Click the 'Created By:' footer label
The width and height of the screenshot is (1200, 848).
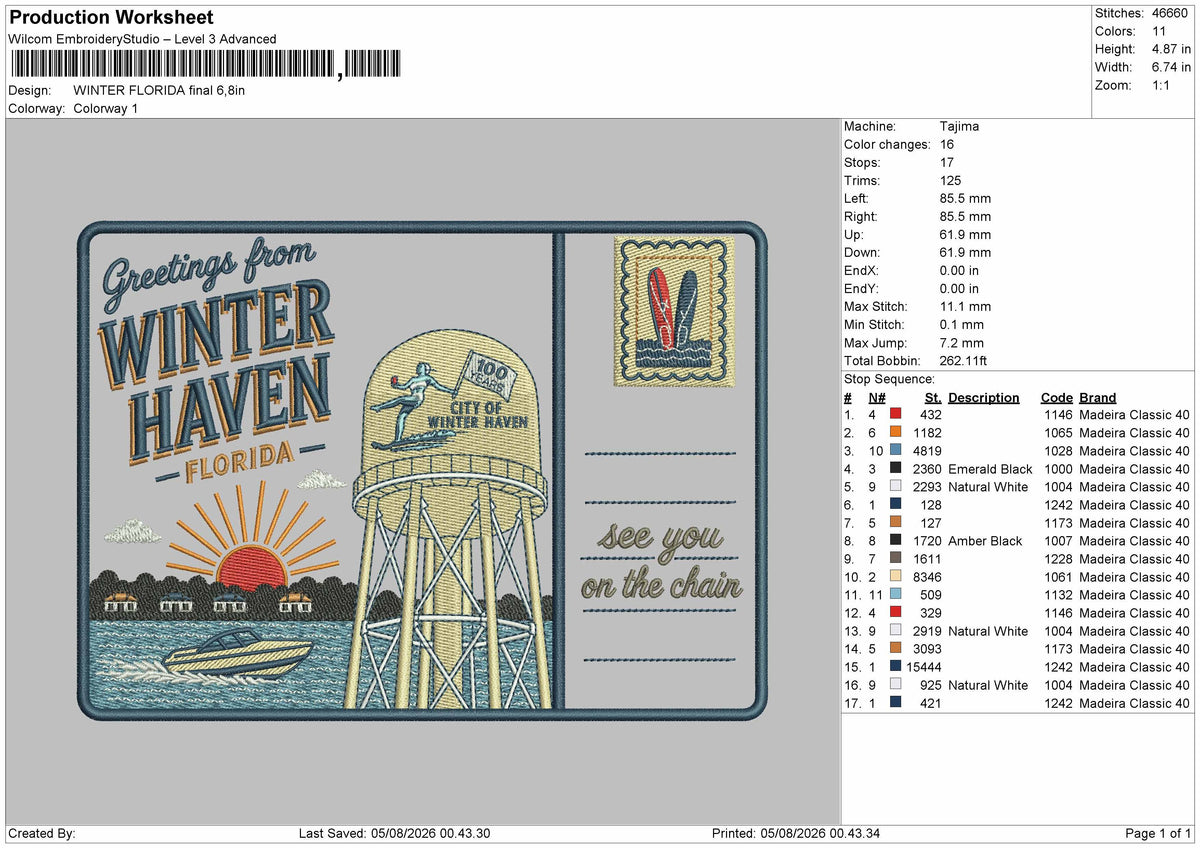pos(42,833)
